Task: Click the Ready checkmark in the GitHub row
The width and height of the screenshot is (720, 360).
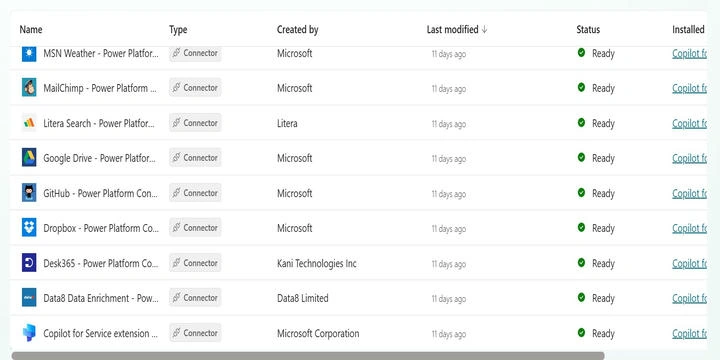Action: tap(581, 193)
